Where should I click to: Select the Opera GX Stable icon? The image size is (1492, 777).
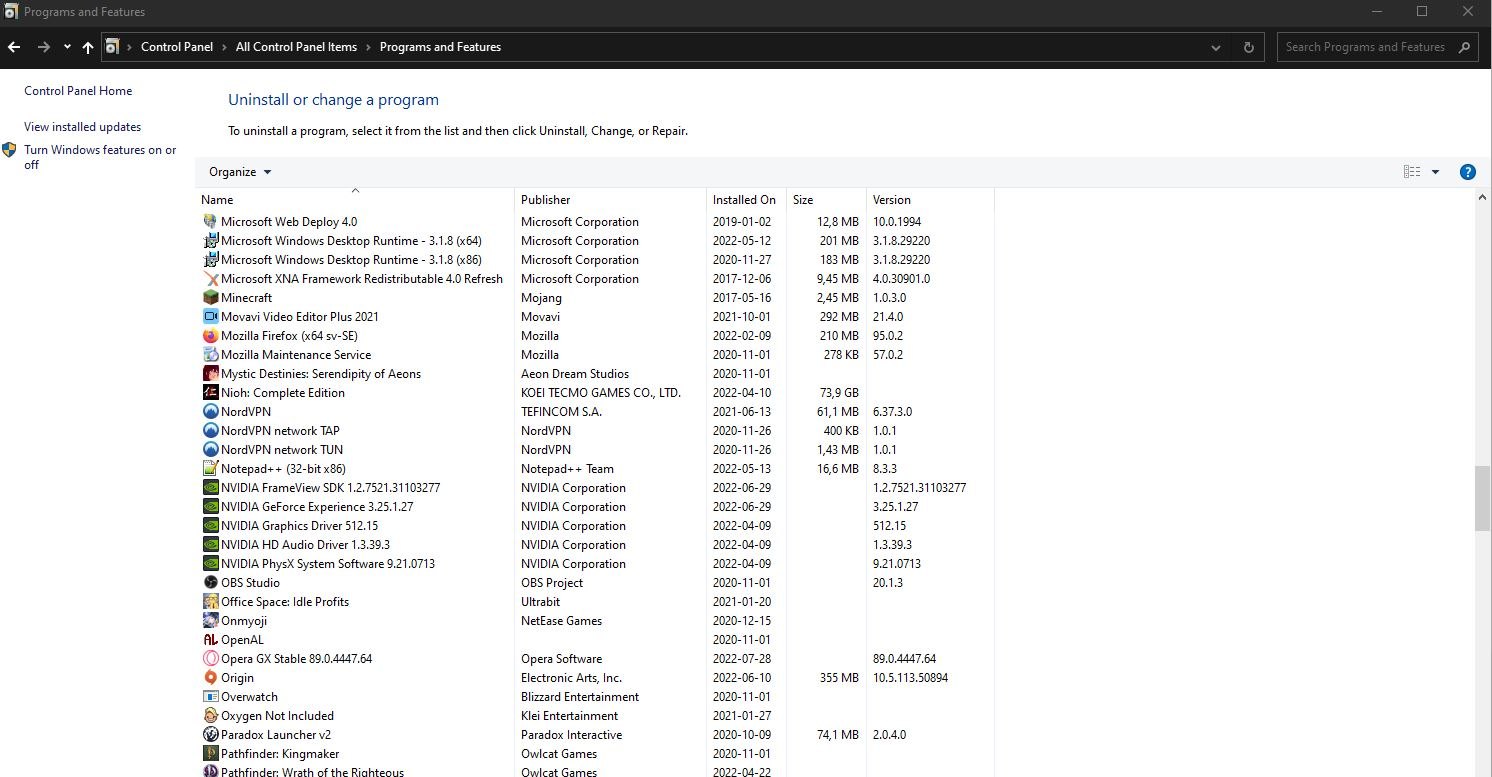pos(210,659)
